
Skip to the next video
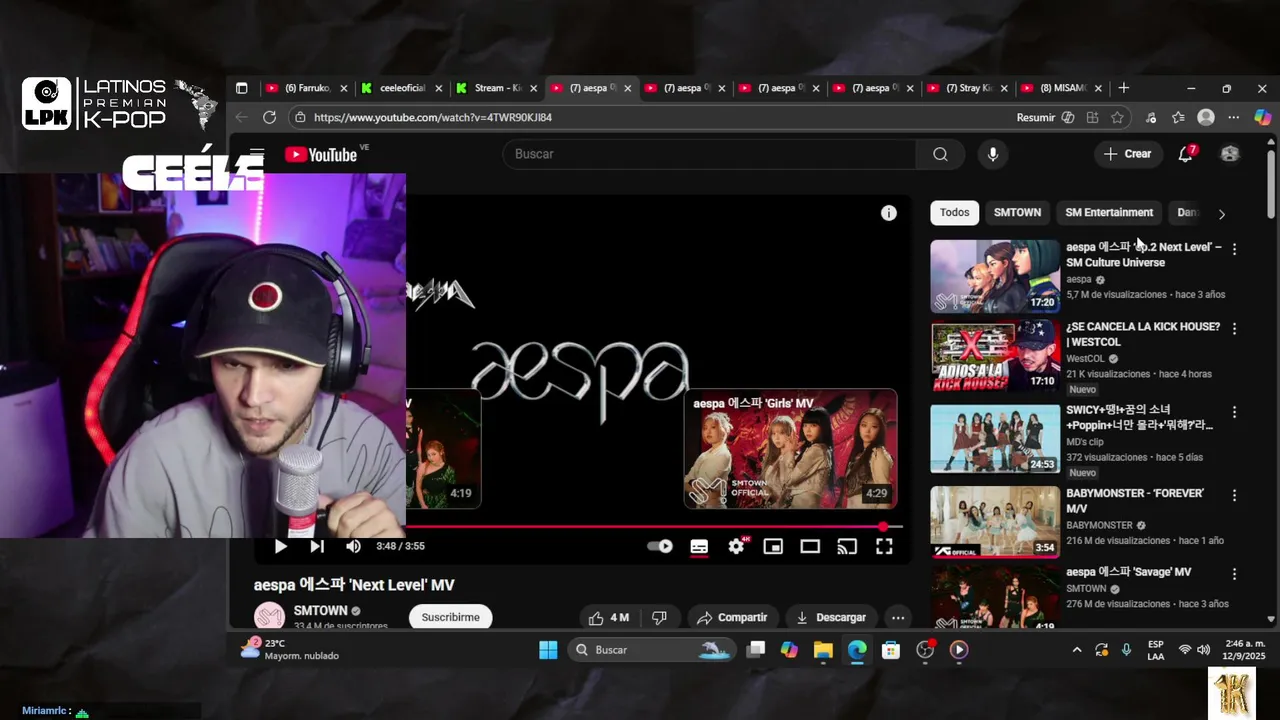[317, 546]
